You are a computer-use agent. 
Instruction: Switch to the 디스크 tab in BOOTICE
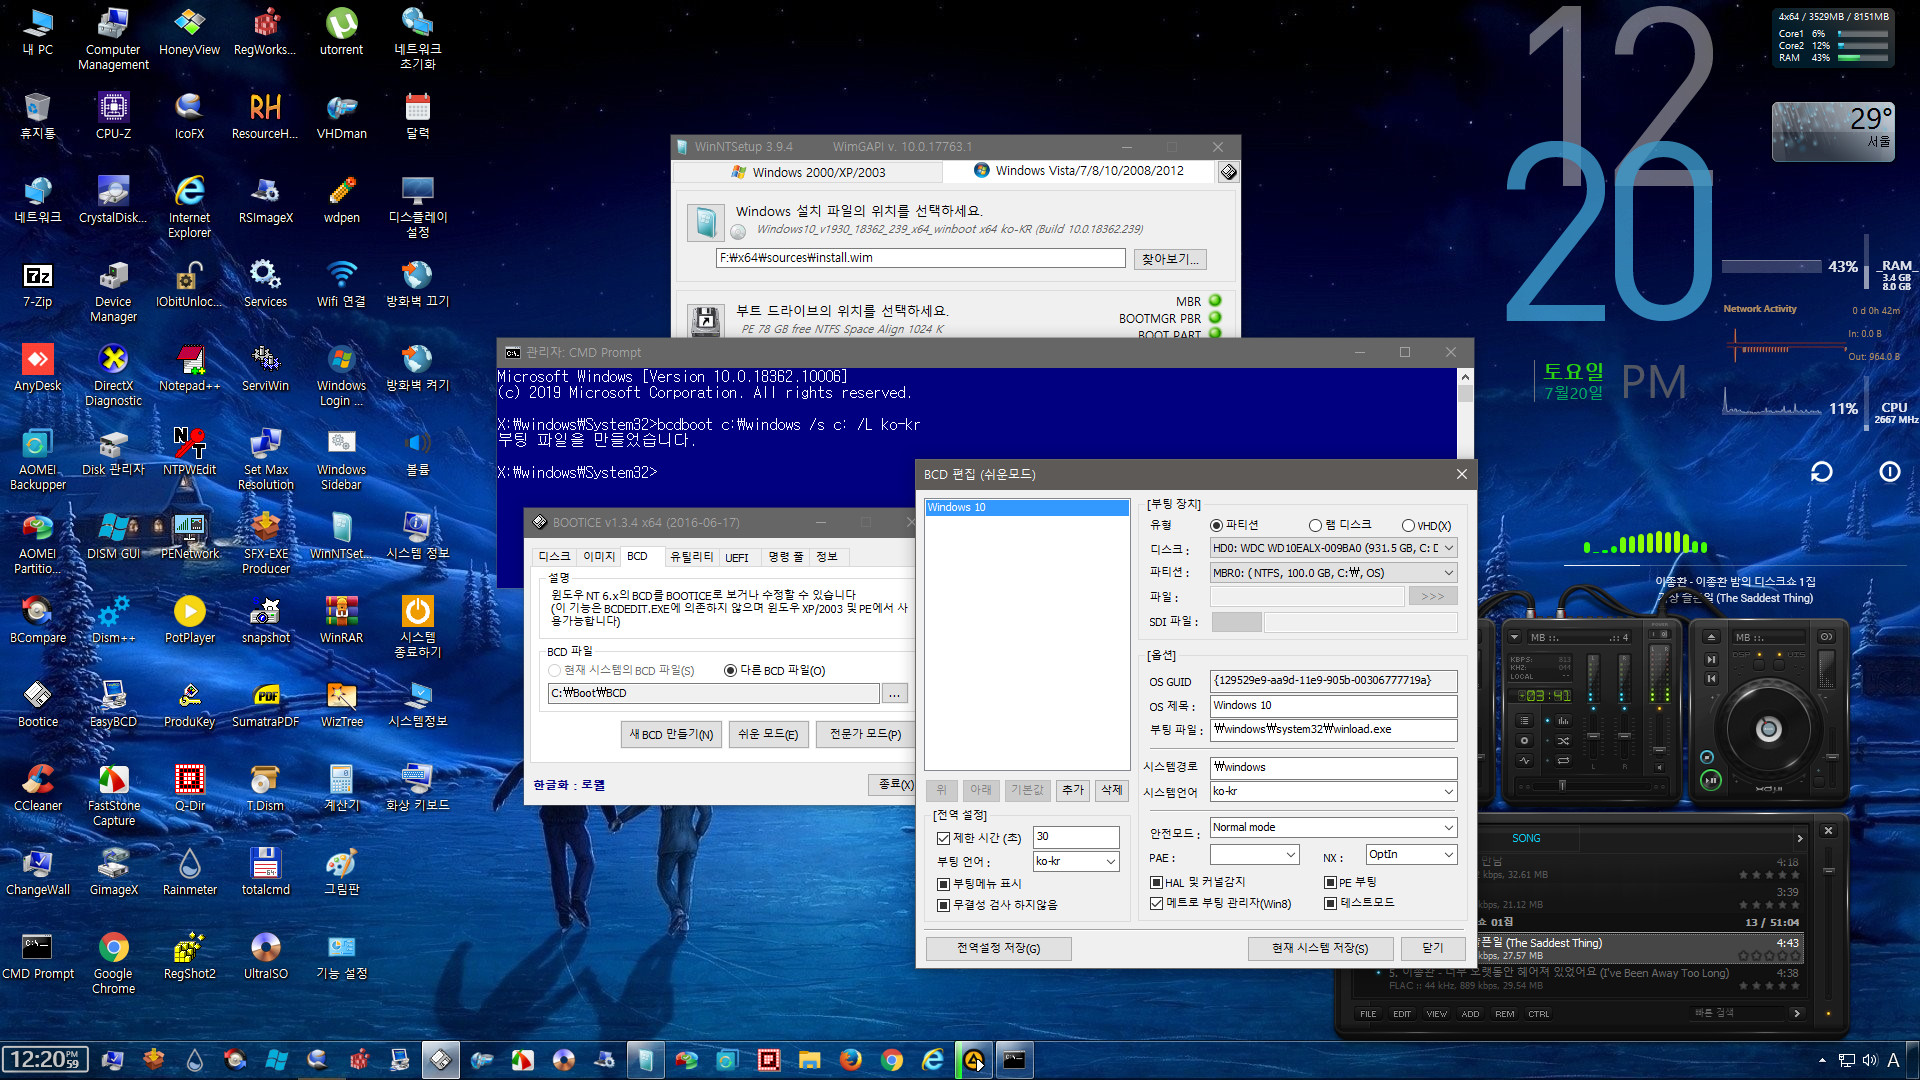[554, 557]
